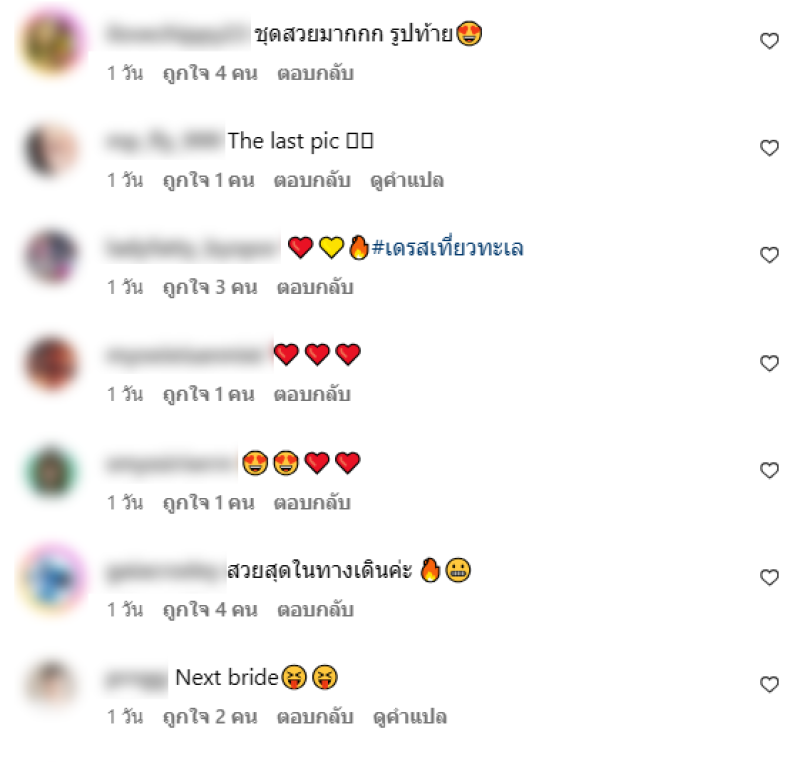Show 4 likes on 'สวยสุดในทางเดินค่ะ' comment
The image size is (800, 762).
pos(210,610)
